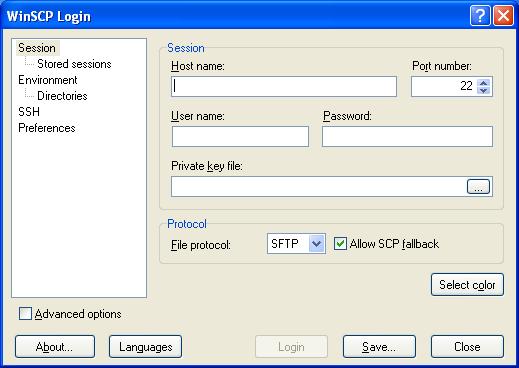Increase port number with up arrow

pos(484,83)
